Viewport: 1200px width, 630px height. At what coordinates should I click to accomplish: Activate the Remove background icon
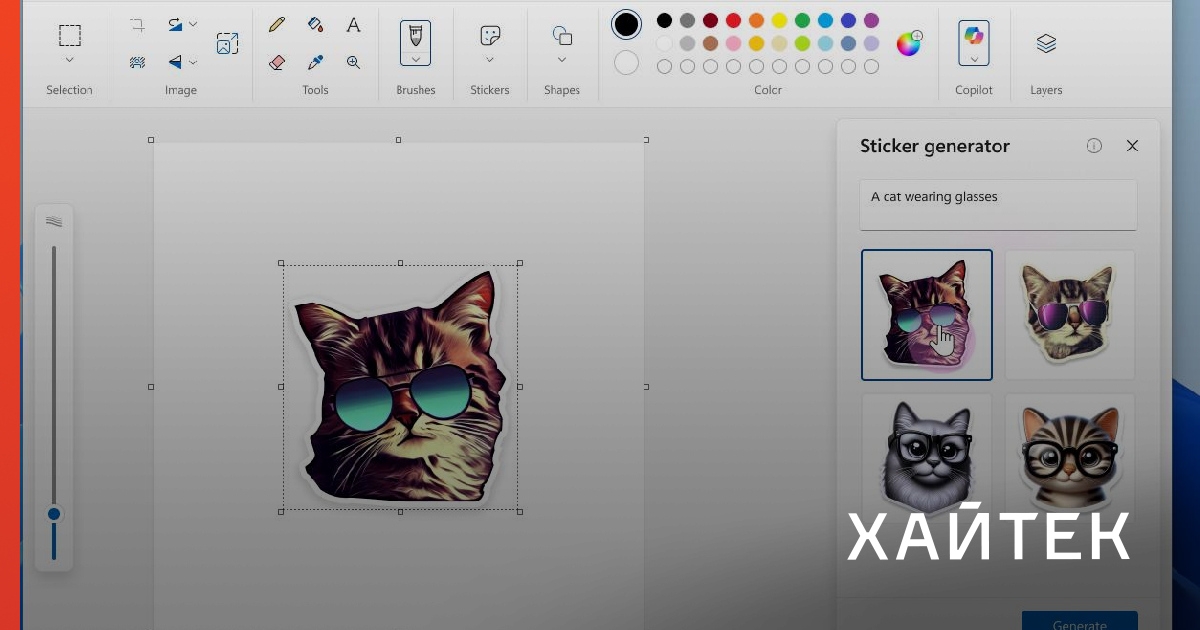click(137, 62)
